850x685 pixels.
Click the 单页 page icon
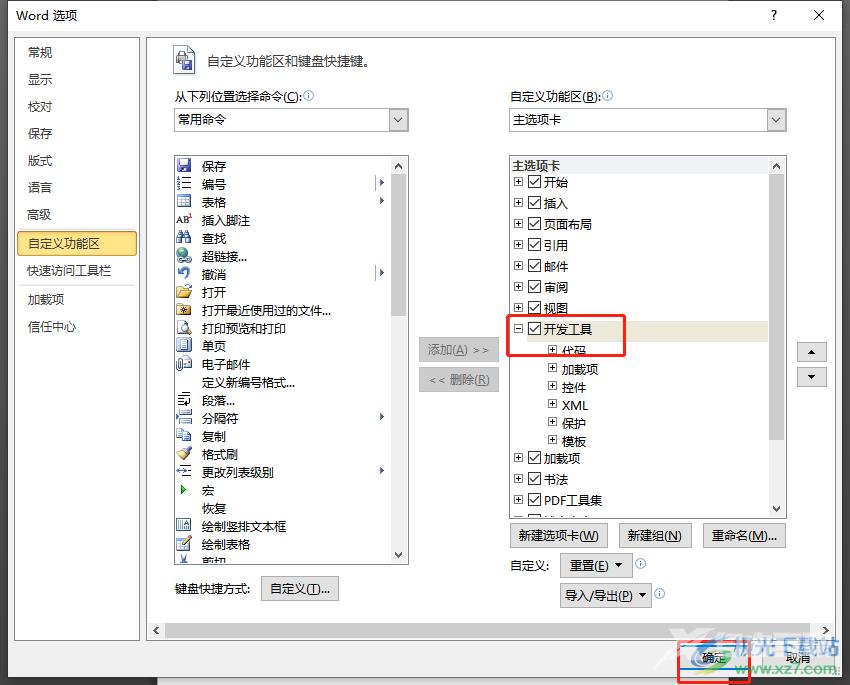(x=184, y=345)
